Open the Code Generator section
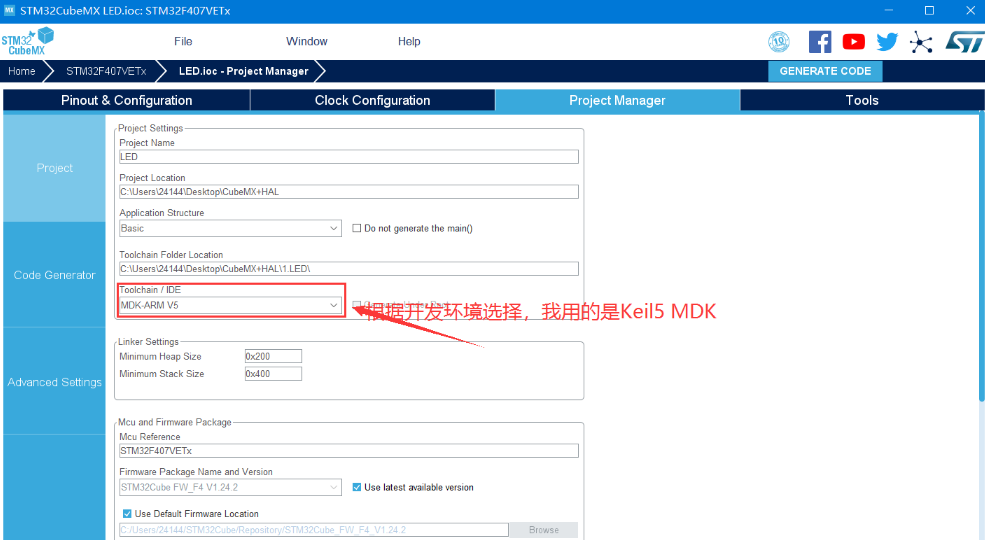This screenshot has width=985, height=540. [x=54, y=275]
